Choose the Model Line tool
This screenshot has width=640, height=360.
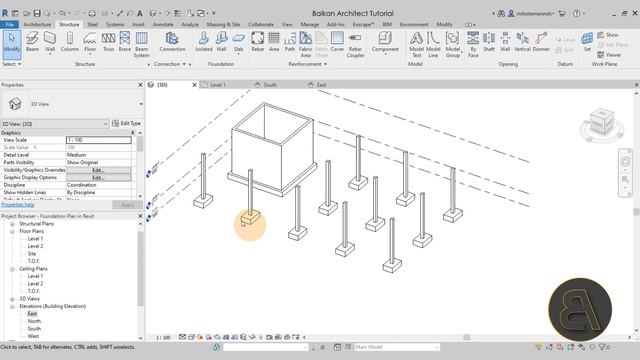click(433, 44)
